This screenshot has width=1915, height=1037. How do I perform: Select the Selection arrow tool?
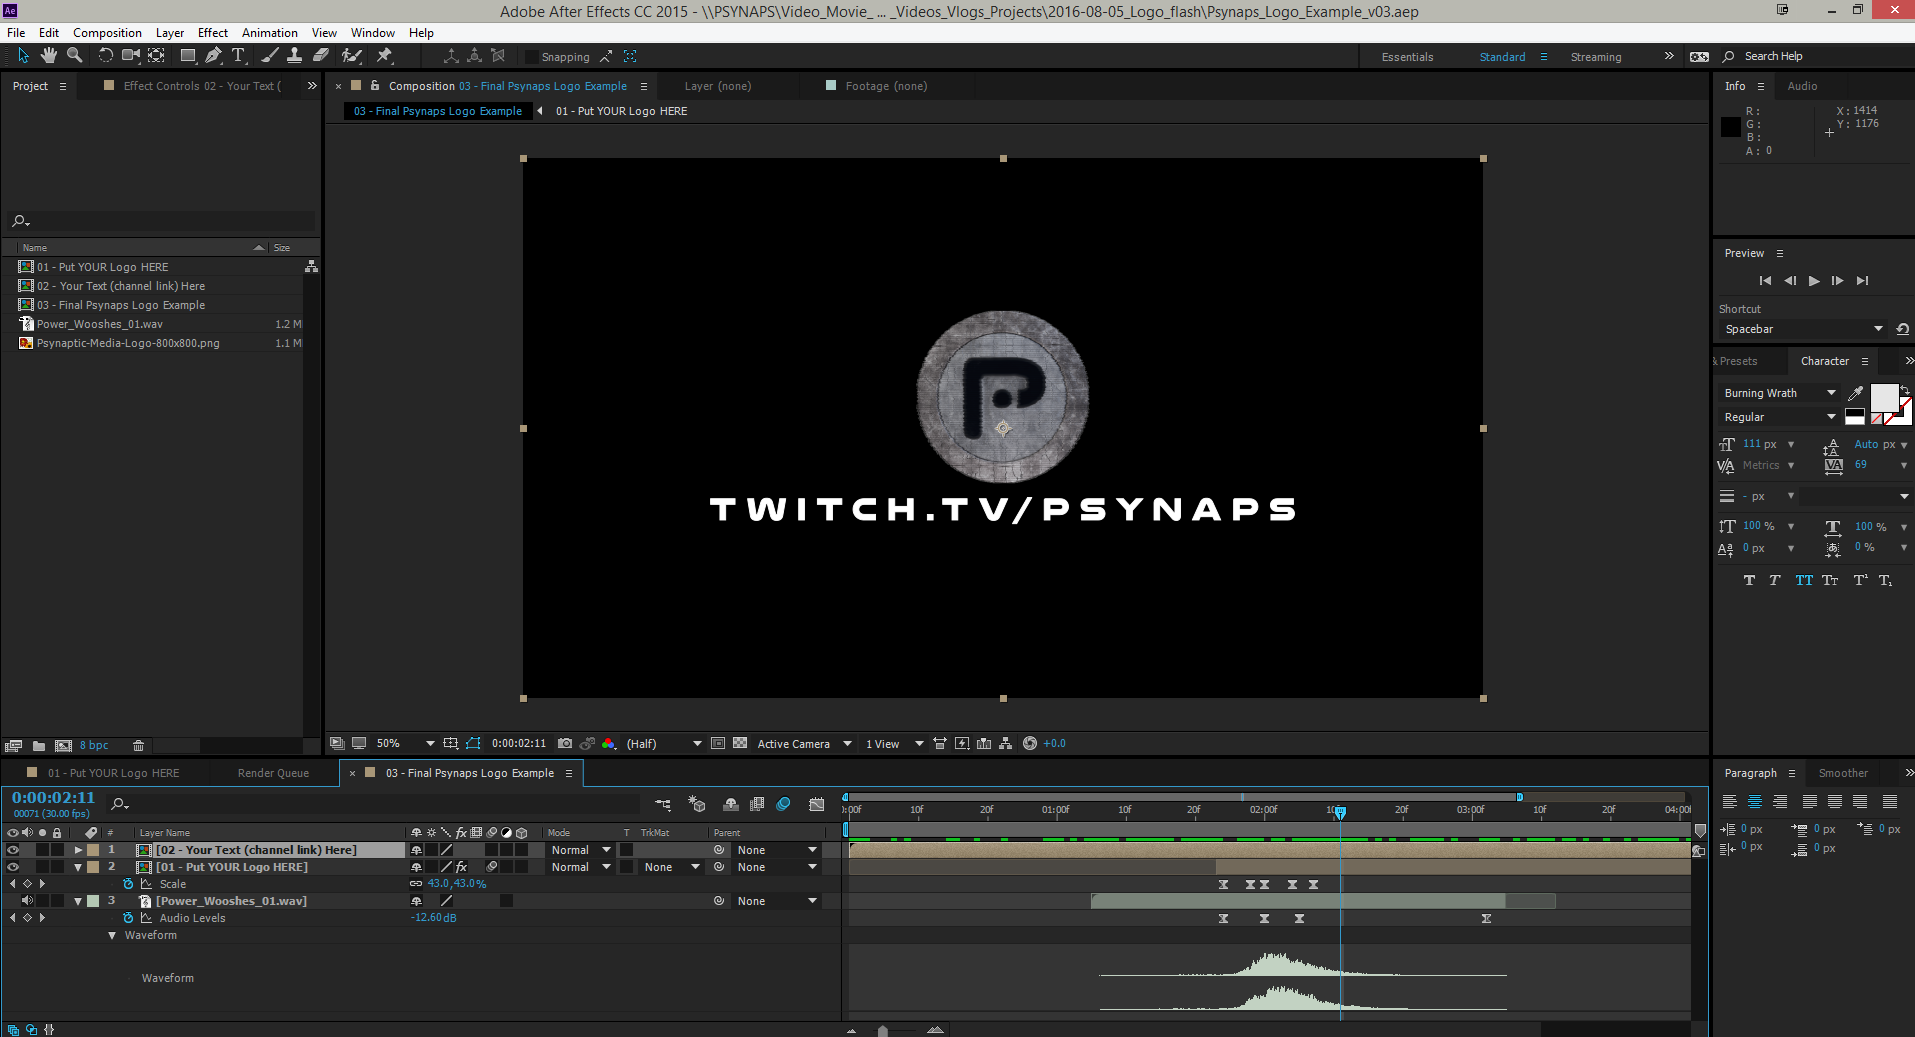click(x=24, y=56)
